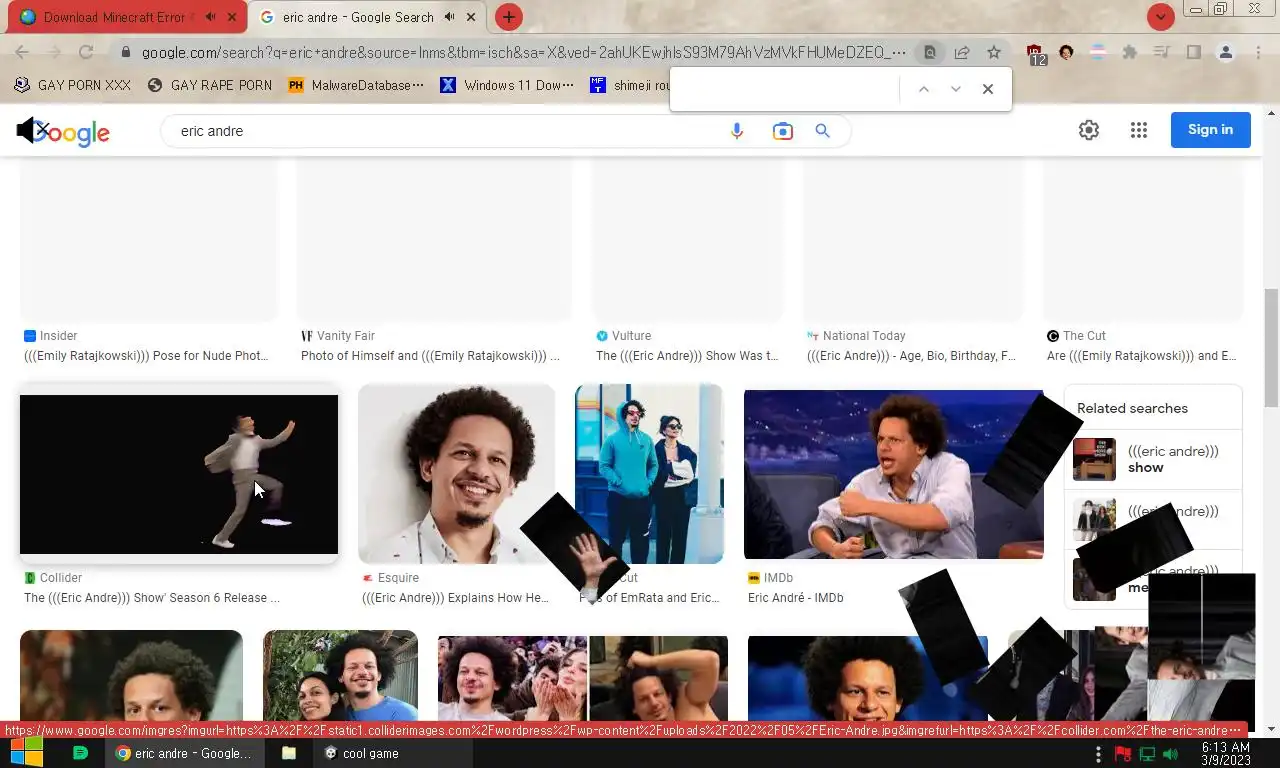Open the red flag tray notification

point(1123,753)
